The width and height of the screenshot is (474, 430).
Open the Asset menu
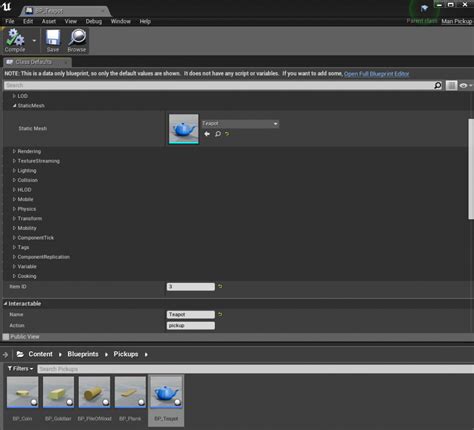[x=49, y=21]
